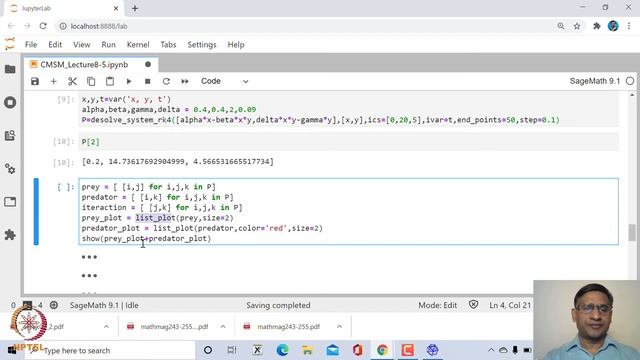Open the Running Terminals and Kernels sidebar icon

10,102
